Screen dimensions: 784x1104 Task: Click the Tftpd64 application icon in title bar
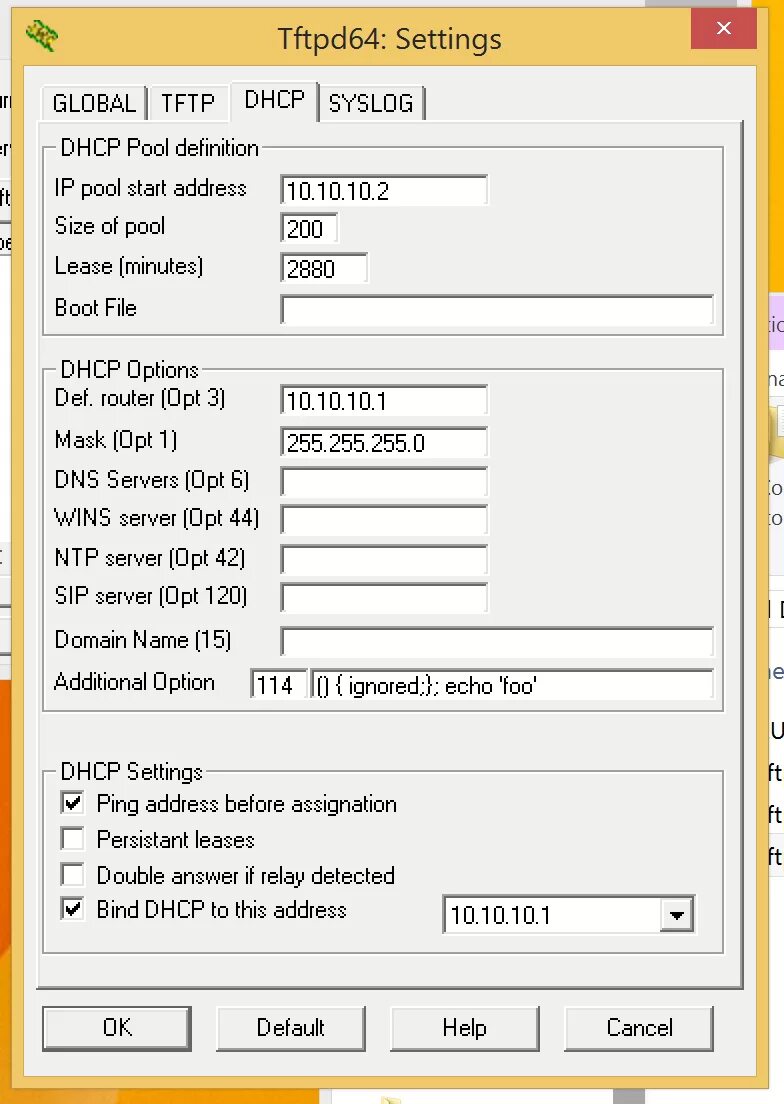click(42, 37)
